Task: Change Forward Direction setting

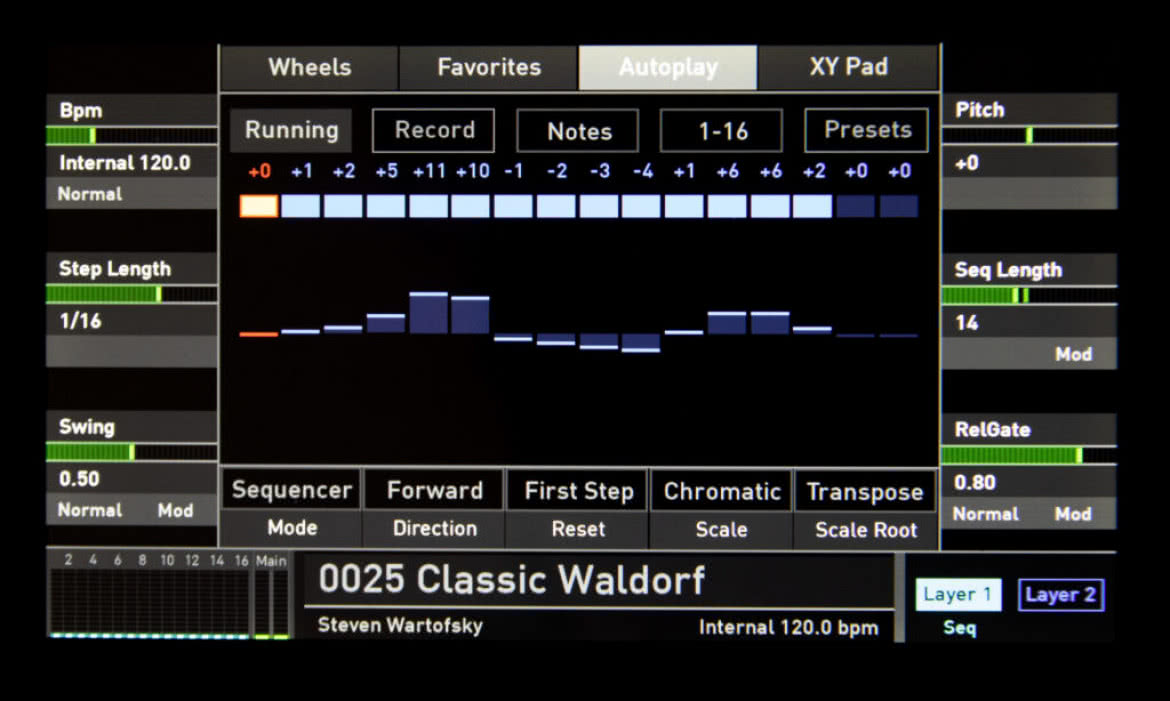Action: 434,508
